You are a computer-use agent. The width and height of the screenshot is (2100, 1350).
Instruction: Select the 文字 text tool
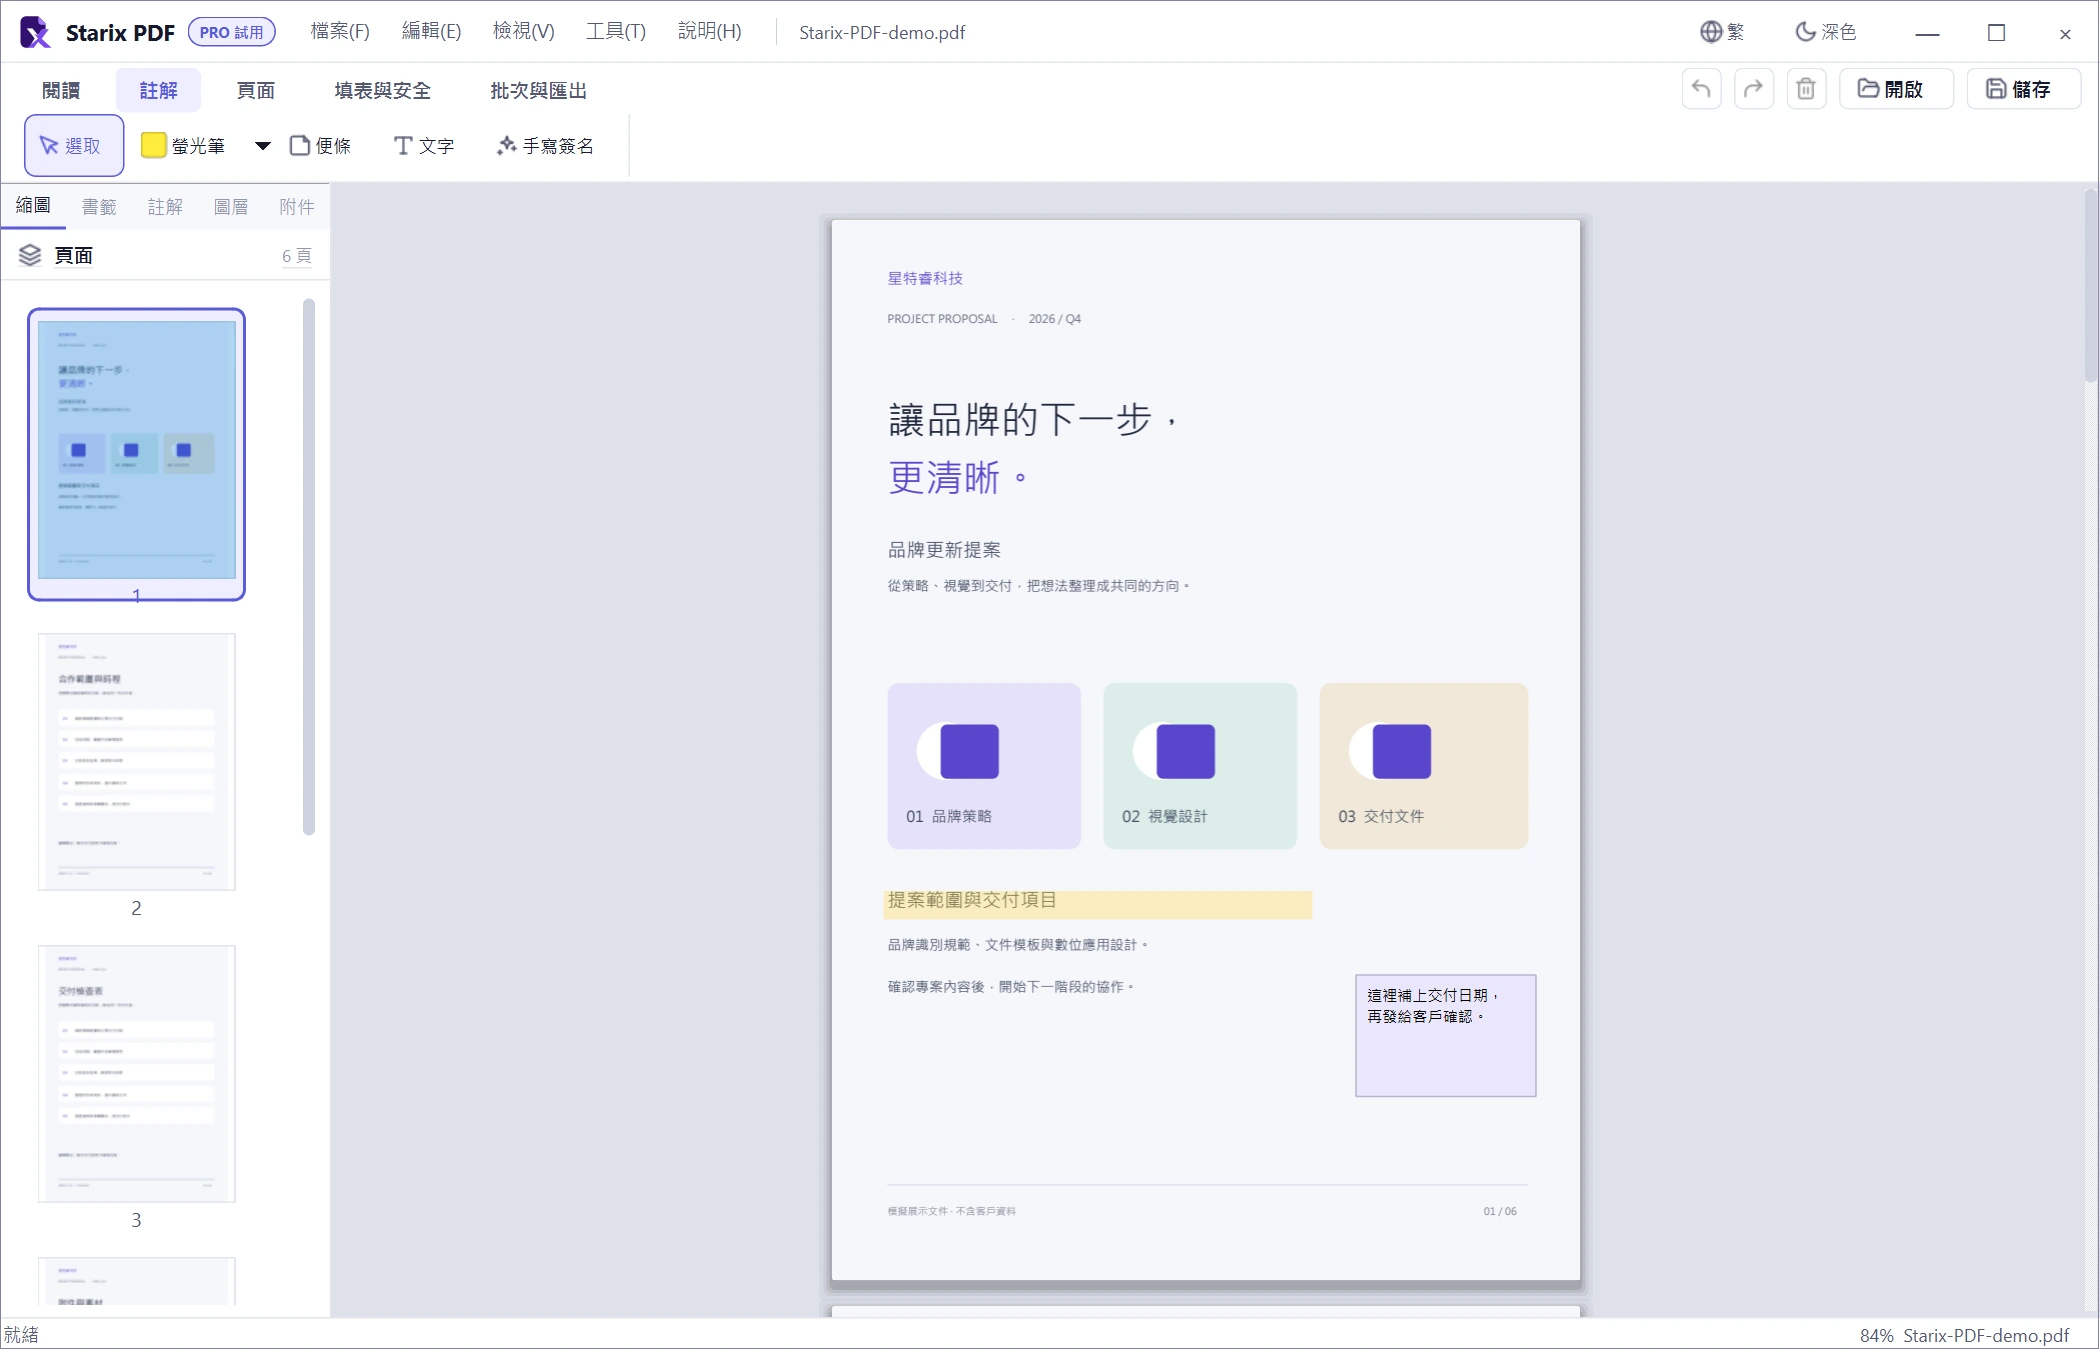coord(424,146)
